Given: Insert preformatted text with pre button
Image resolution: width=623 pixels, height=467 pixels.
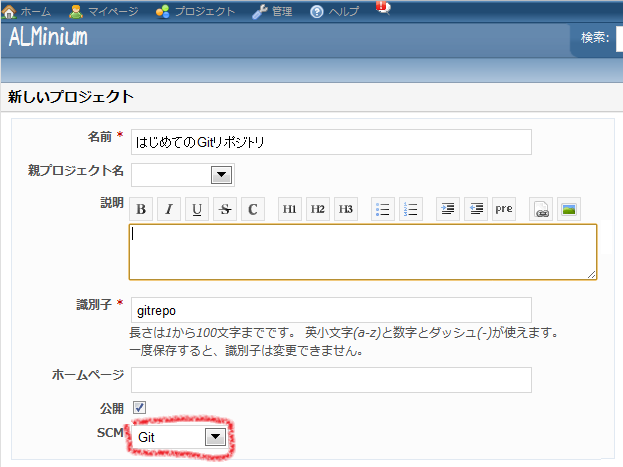Looking at the screenshot, I should pyautogui.click(x=504, y=209).
